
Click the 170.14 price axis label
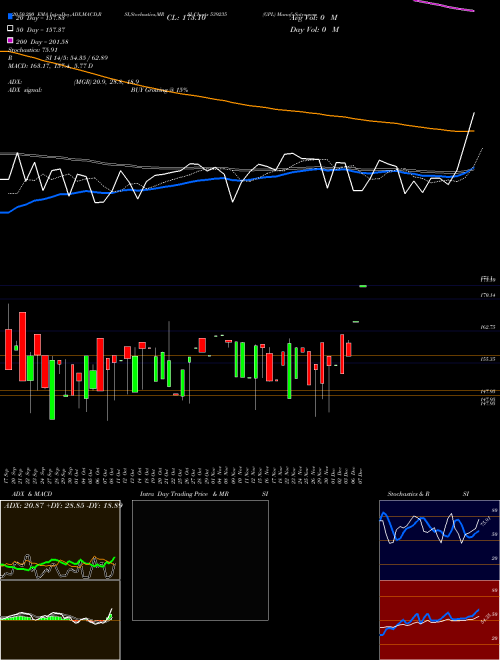pos(489,296)
